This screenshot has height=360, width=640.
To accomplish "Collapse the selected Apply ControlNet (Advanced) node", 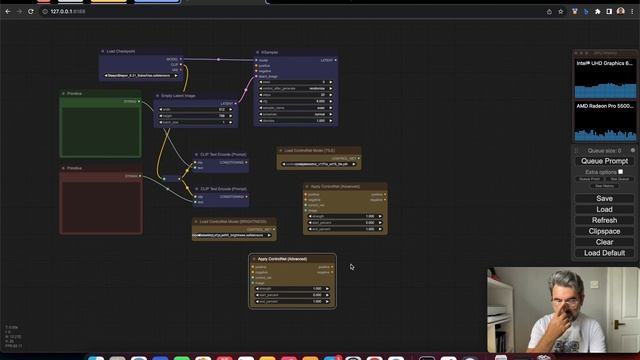I will tap(254, 259).
